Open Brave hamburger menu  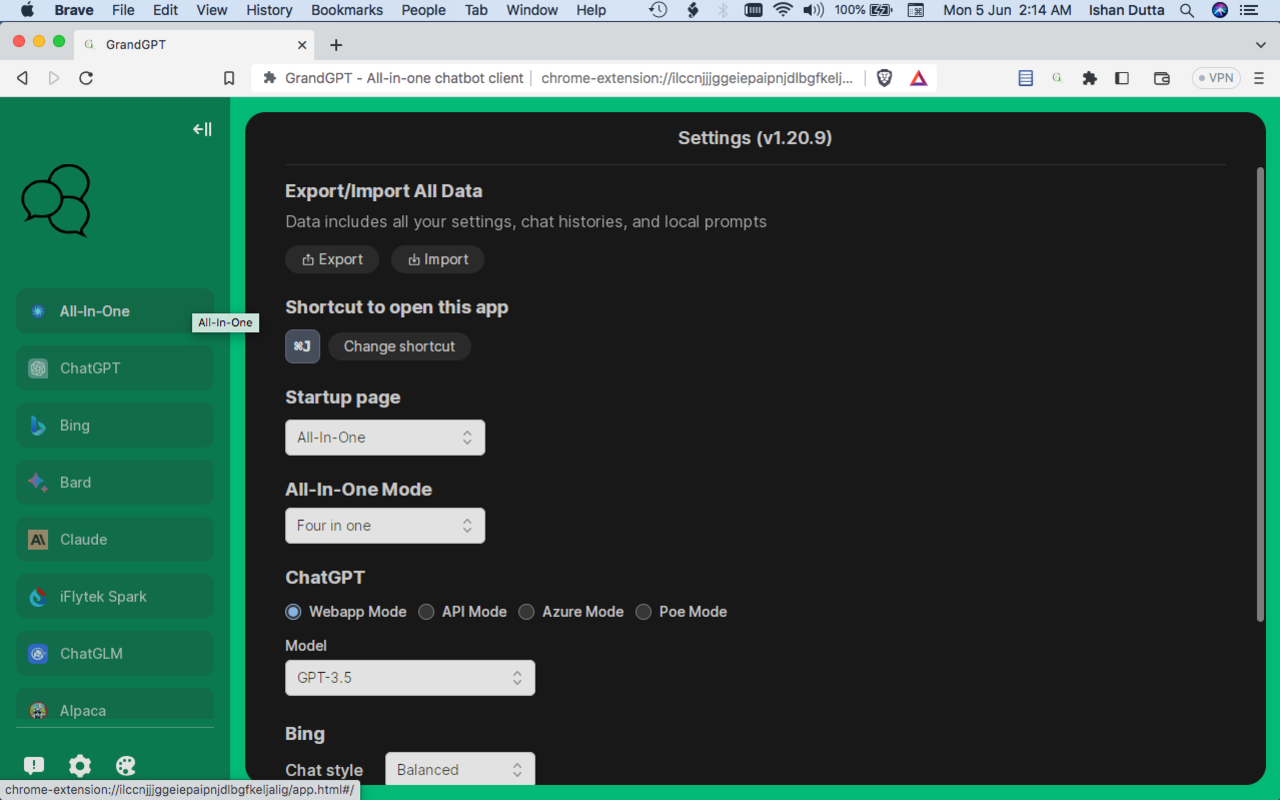[x=1259, y=78]
